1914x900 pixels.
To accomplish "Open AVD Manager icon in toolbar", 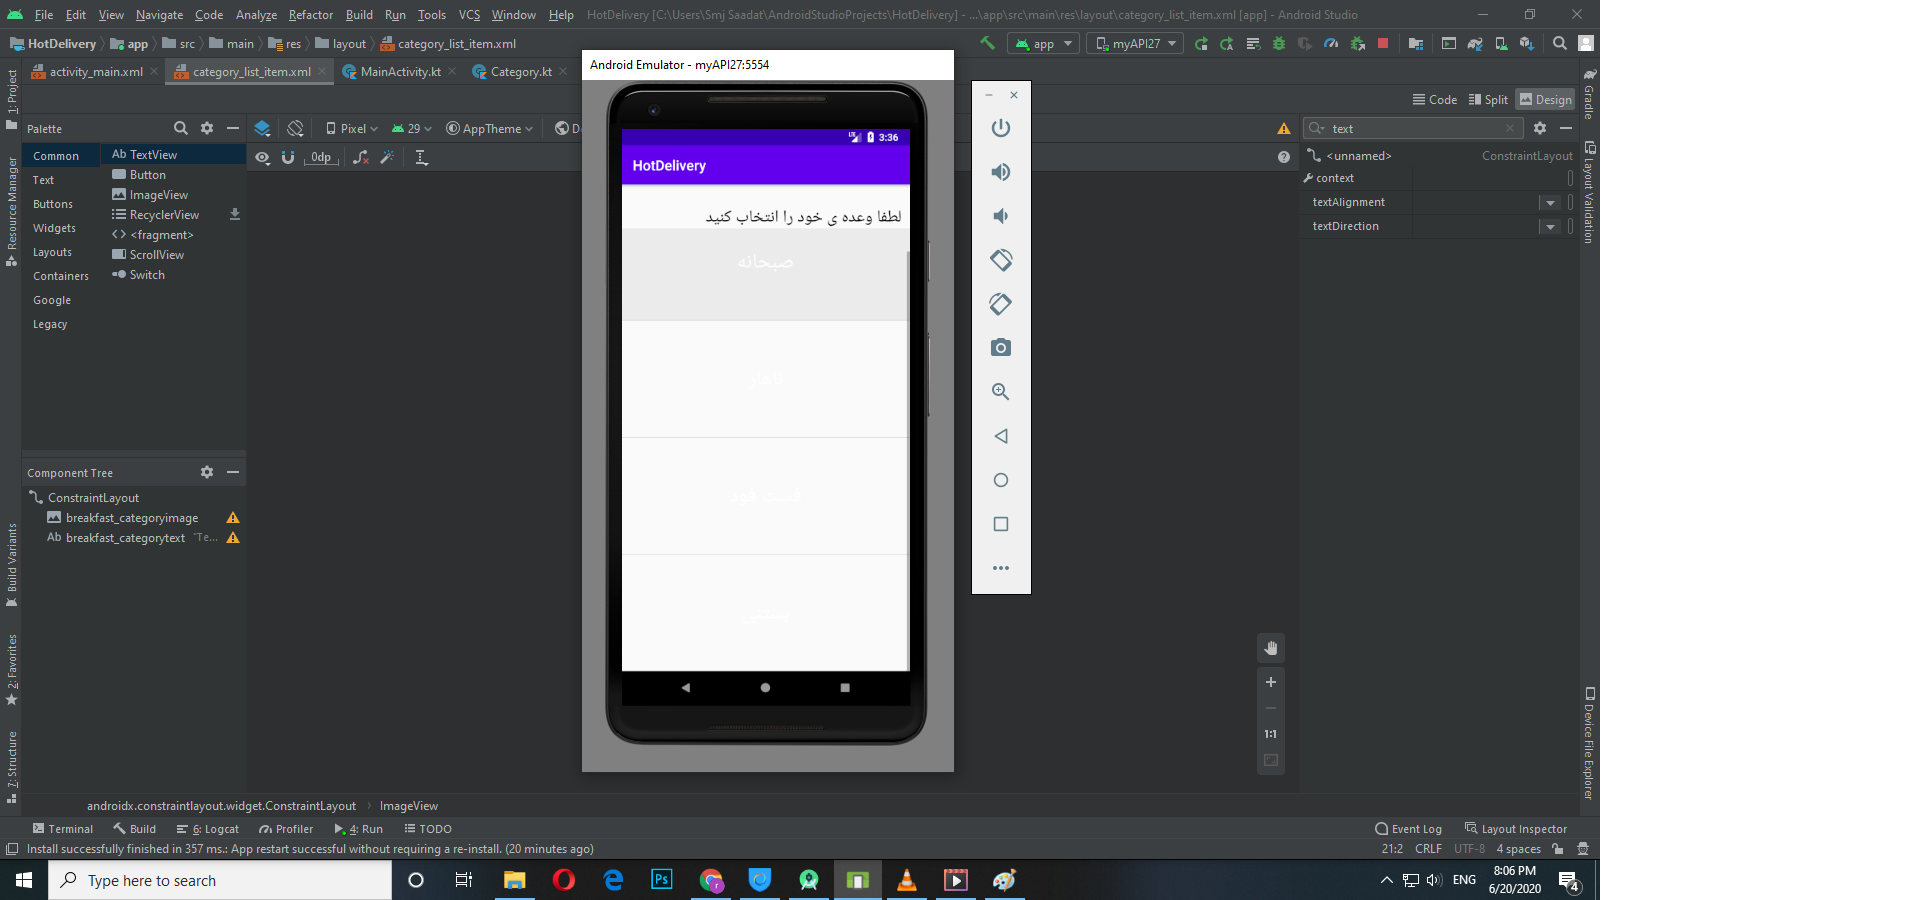I will (1501, 44).
